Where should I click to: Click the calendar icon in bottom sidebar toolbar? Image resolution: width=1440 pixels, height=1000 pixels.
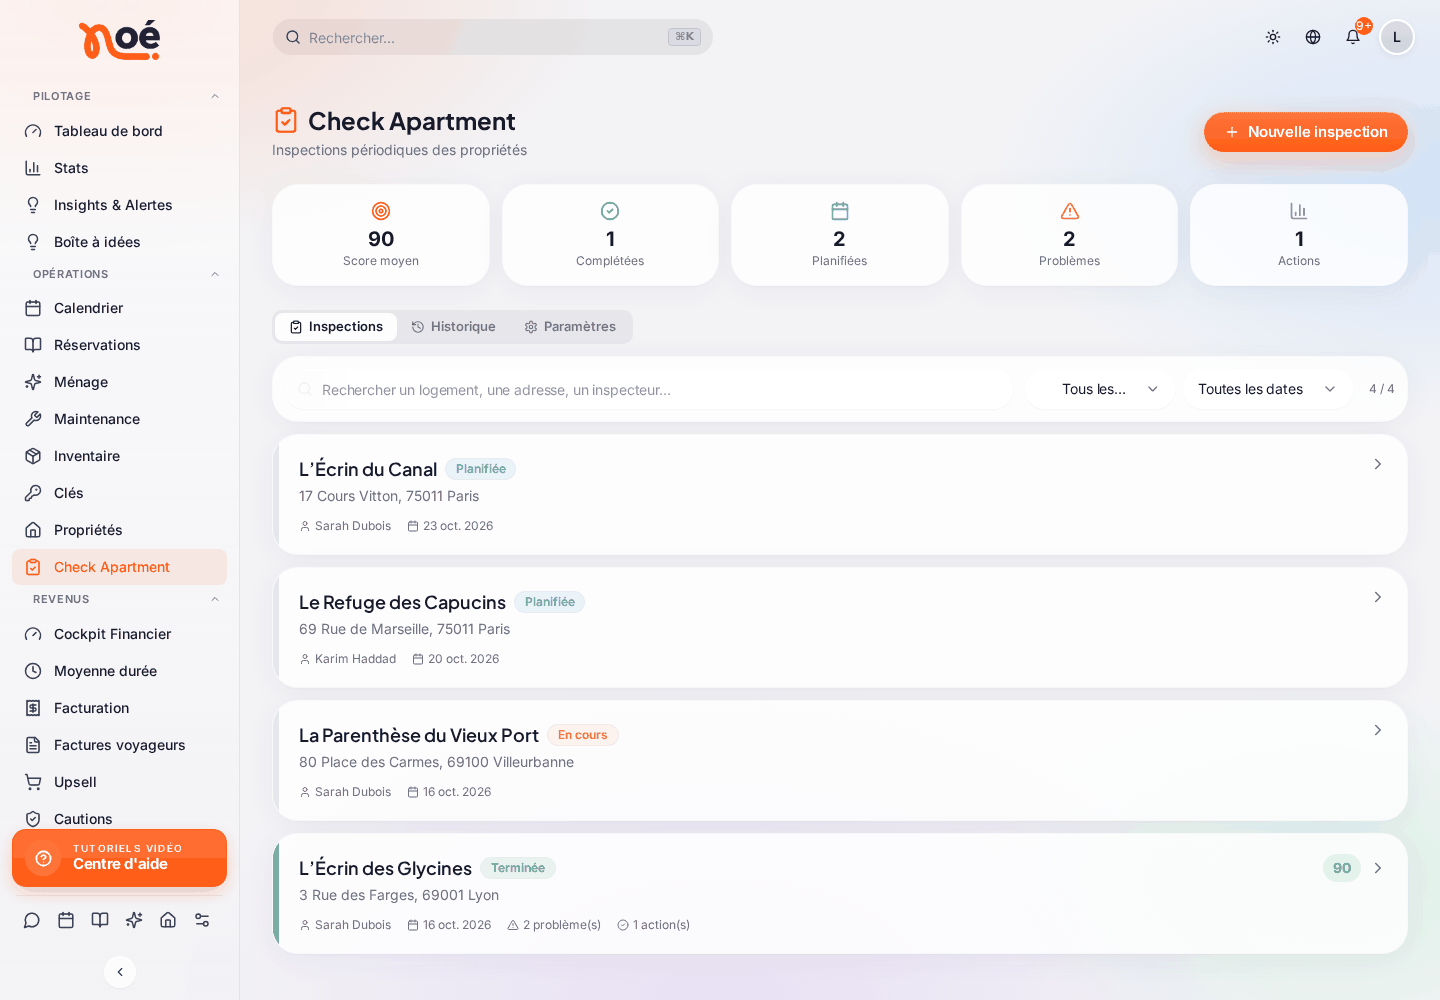pos(66,920)
